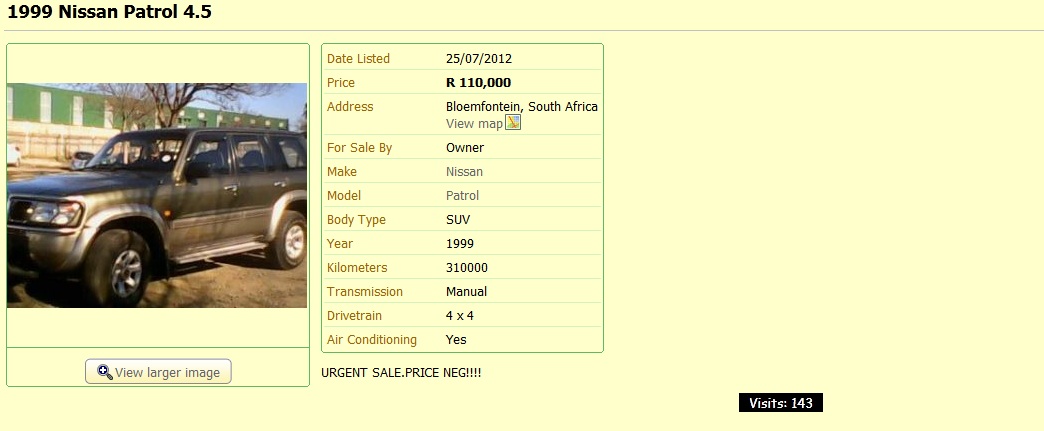Click the Date Listed value 25/07/2012
Screen dimensions: 1044x431
click(479, 59)
